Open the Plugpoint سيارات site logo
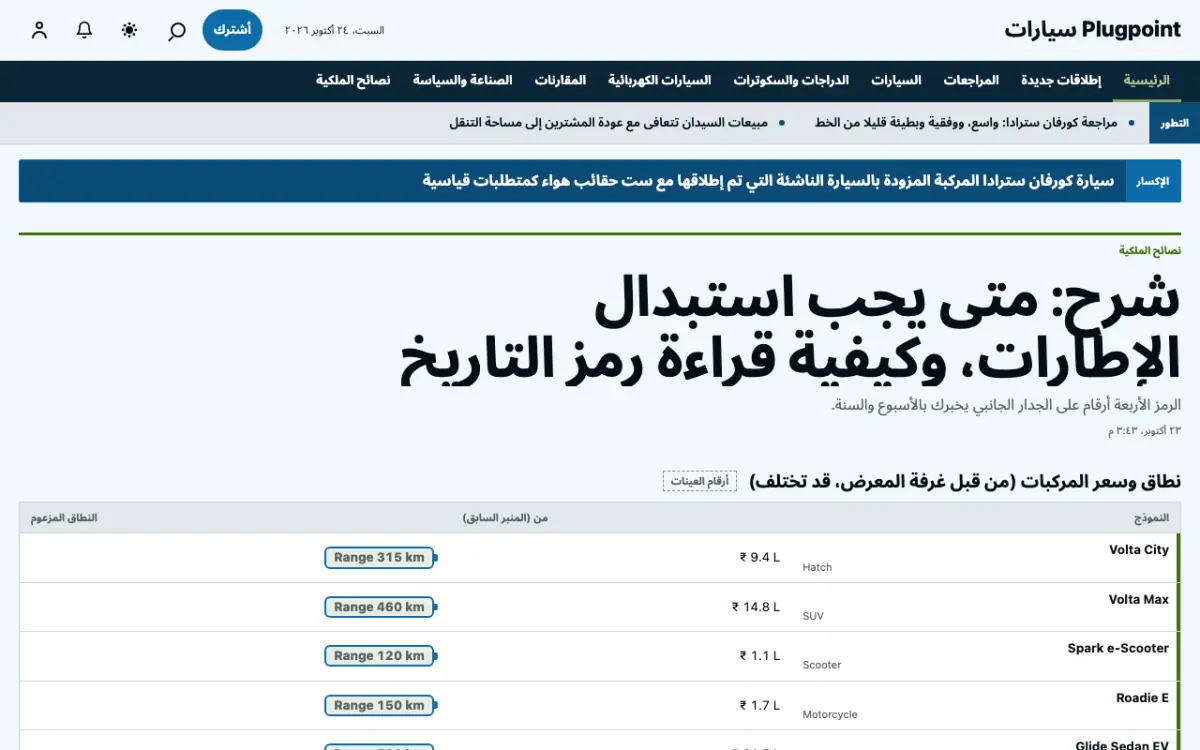Viewport: 1200px width, 750px height. 1093,30
